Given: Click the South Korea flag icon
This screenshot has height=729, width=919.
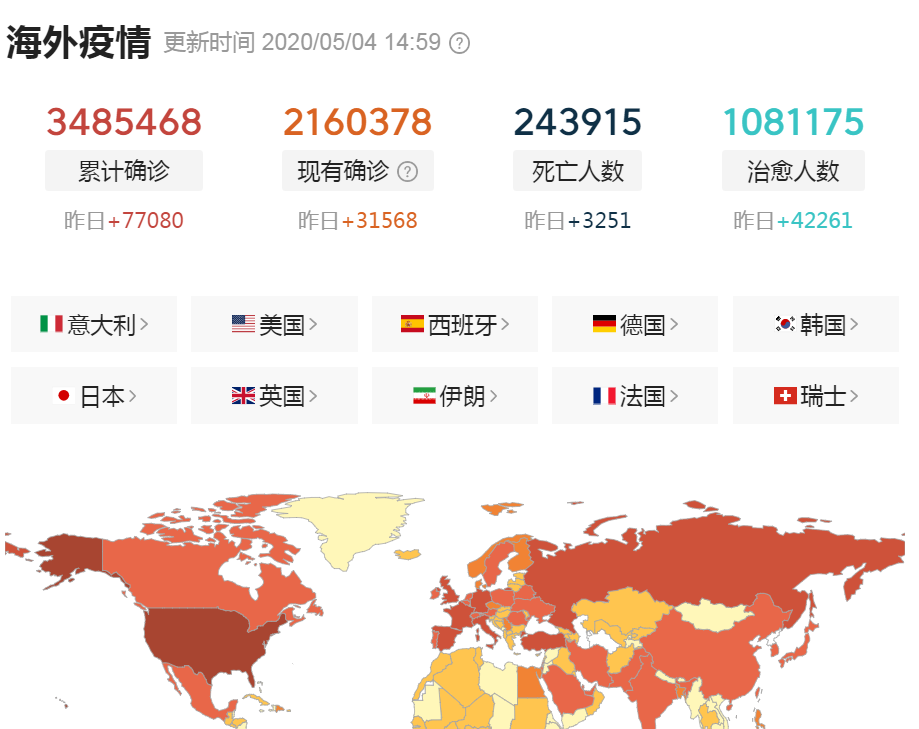Looking at the screenshot, I should (785, 323).
